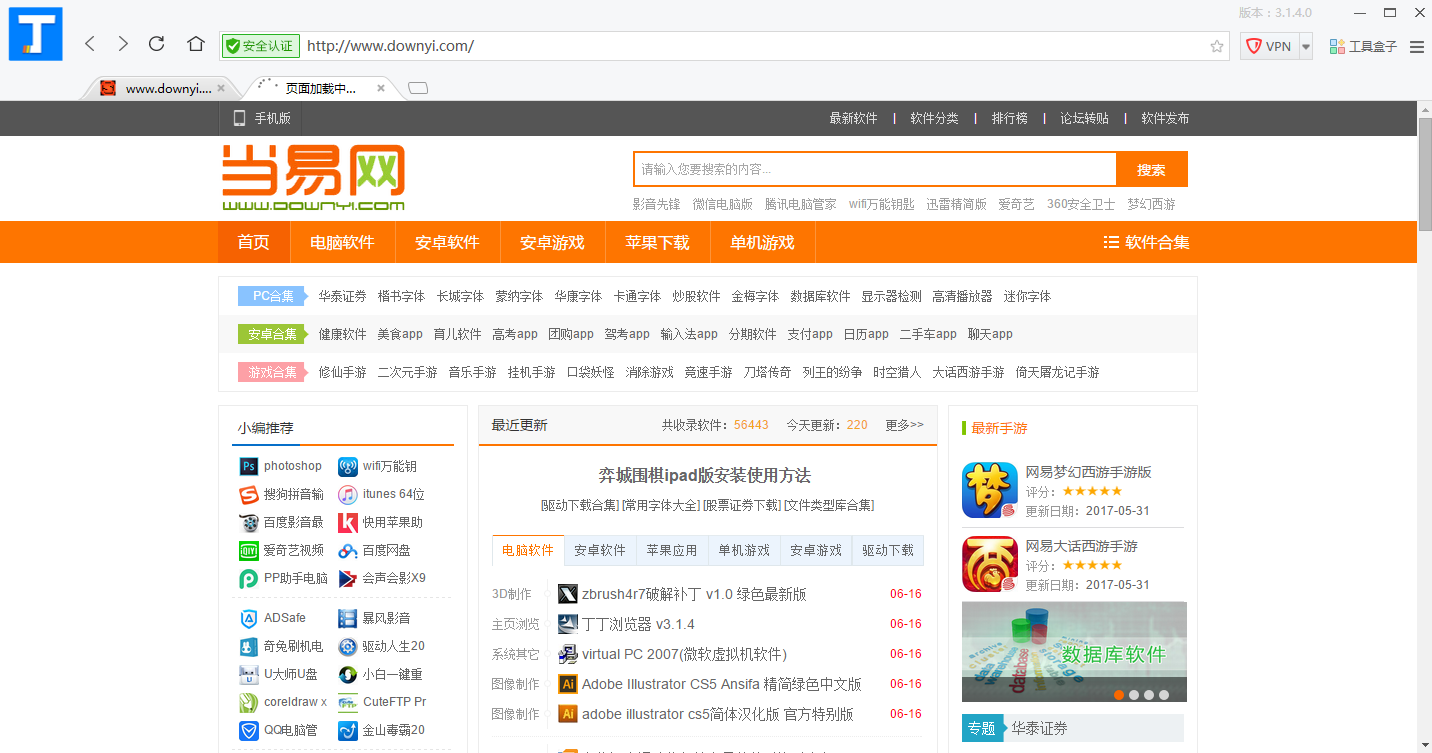1432x753 pixels.
Task: Reload the page with refresh icon
Action: (x=157, y=44)
